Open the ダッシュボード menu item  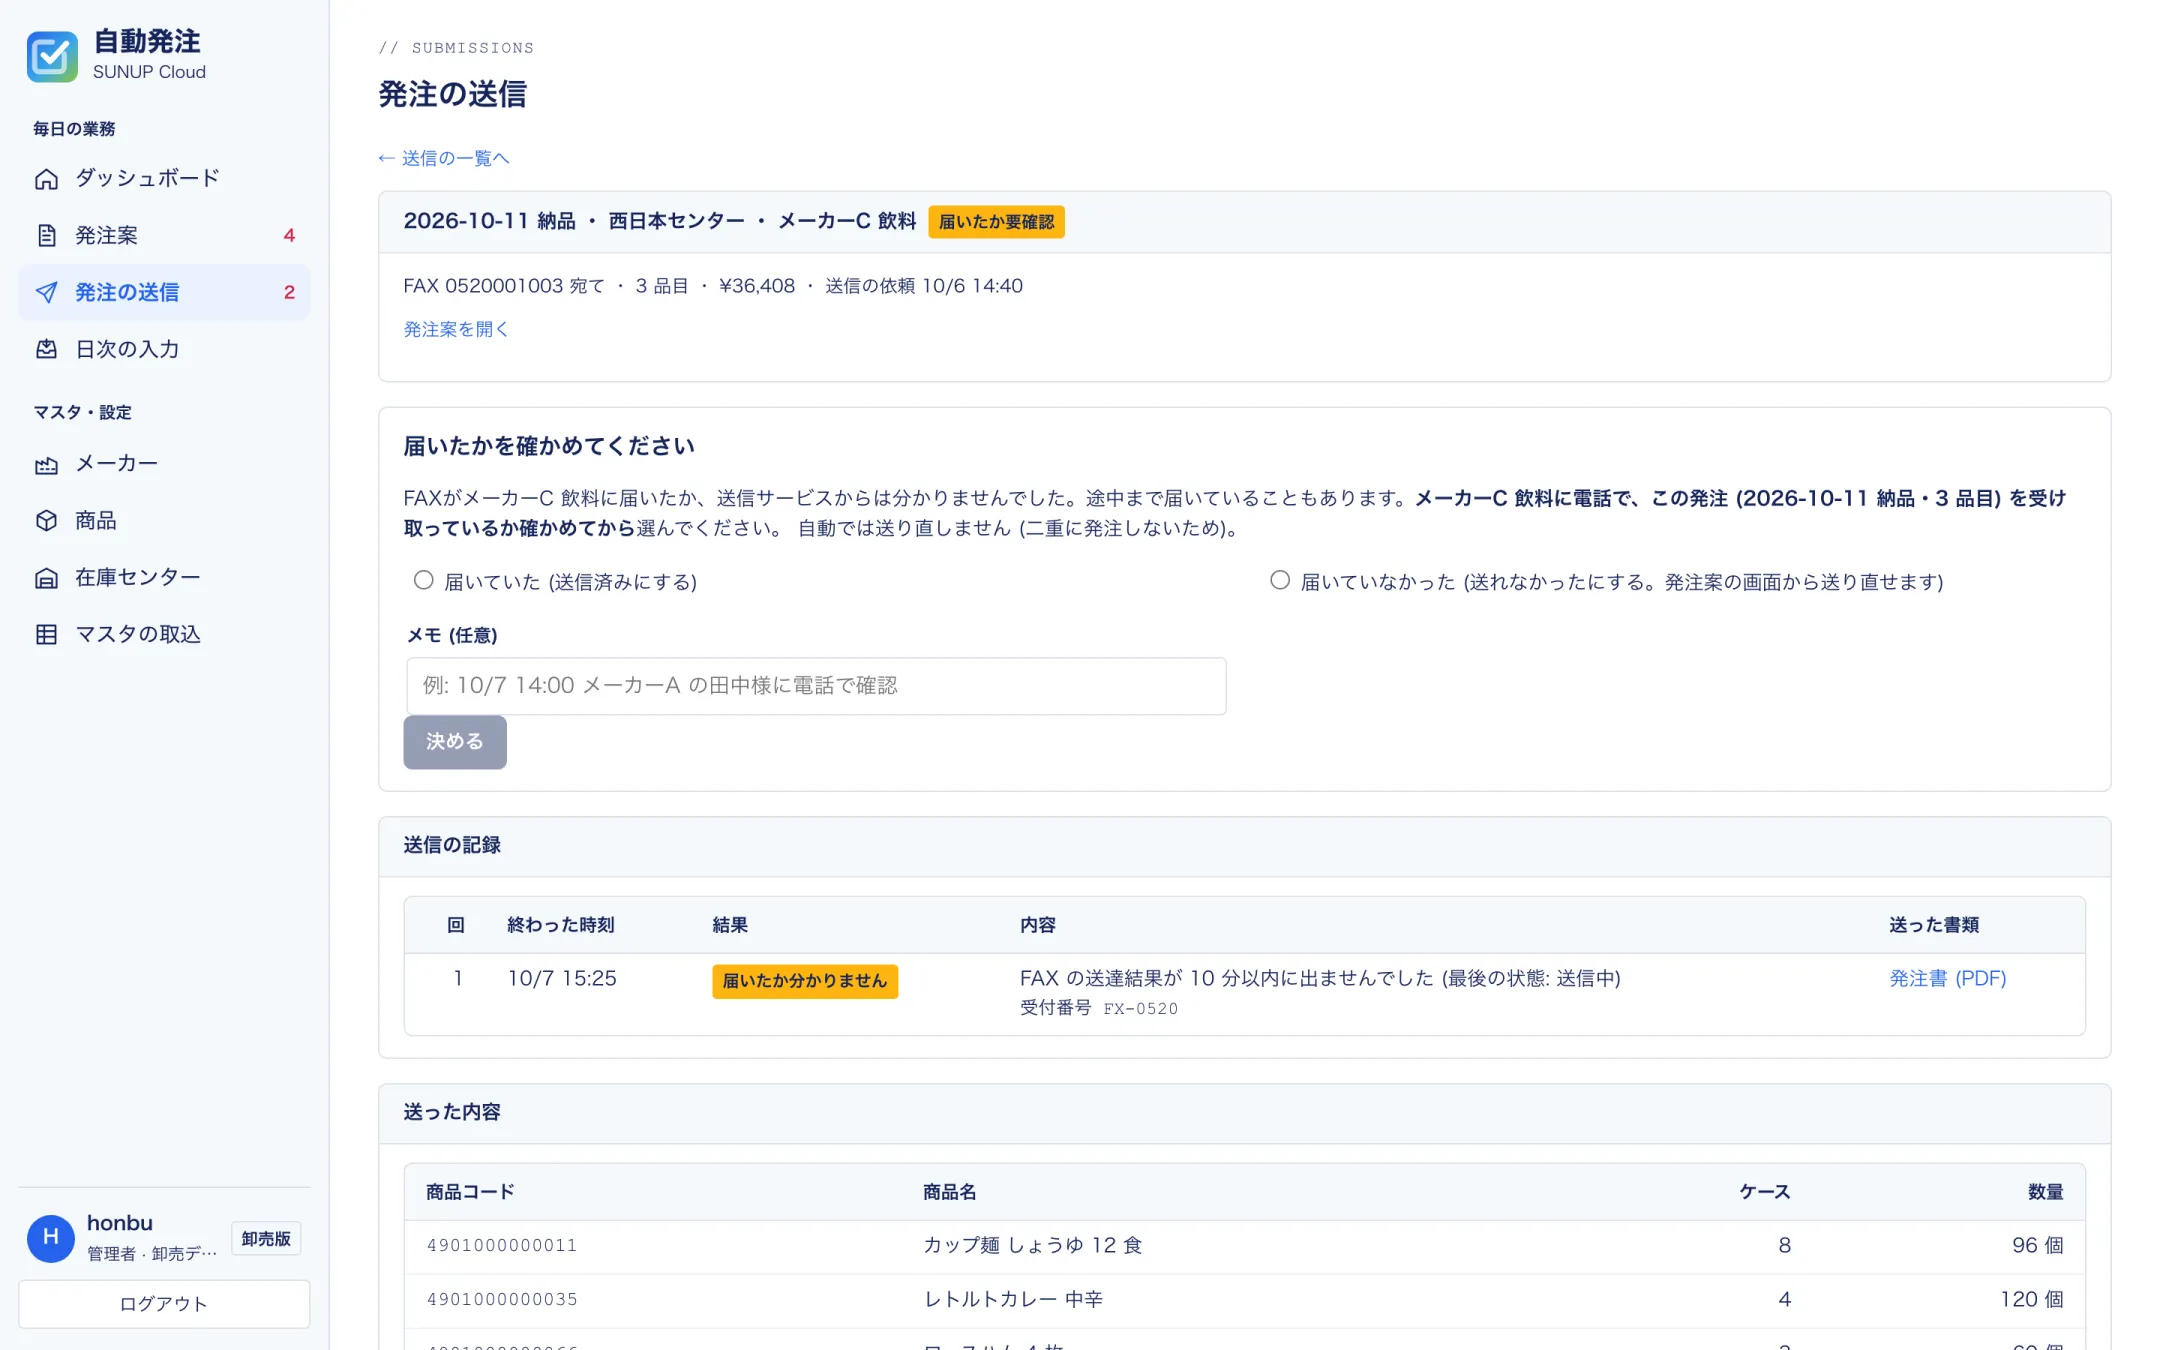pyautogui.click(x=164, y=179)
